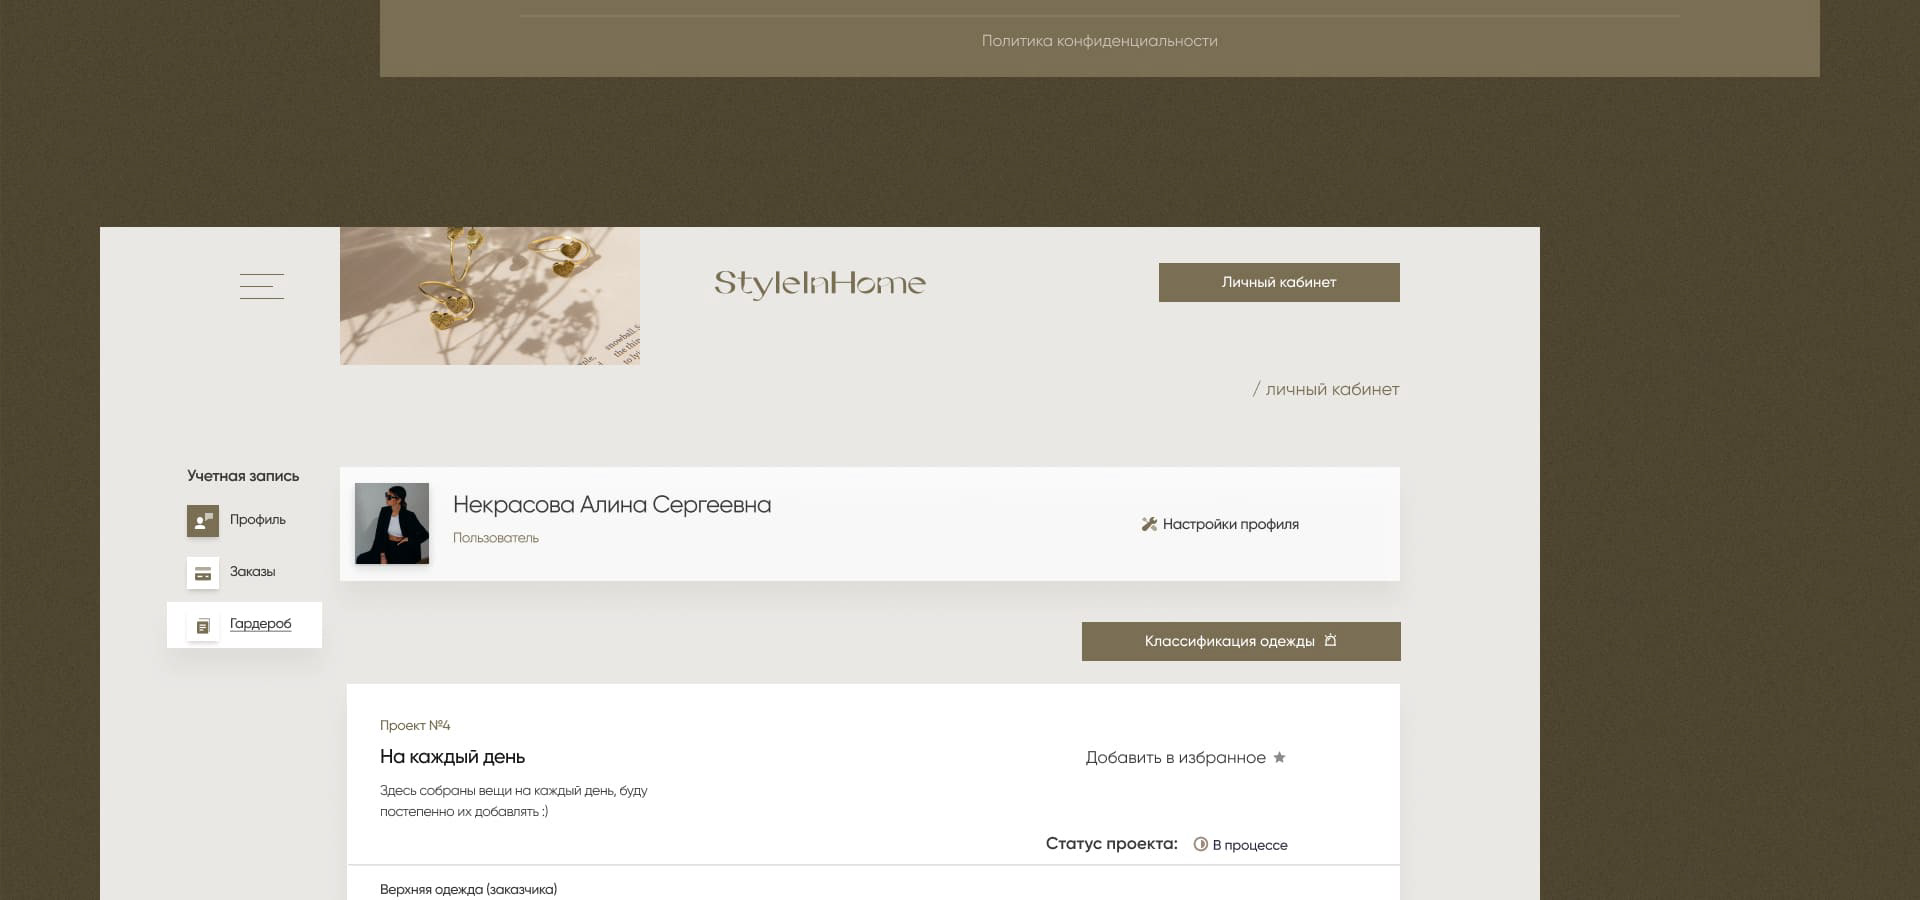Click the icon inside Классификация одежды button

[x=1330, y=641]
